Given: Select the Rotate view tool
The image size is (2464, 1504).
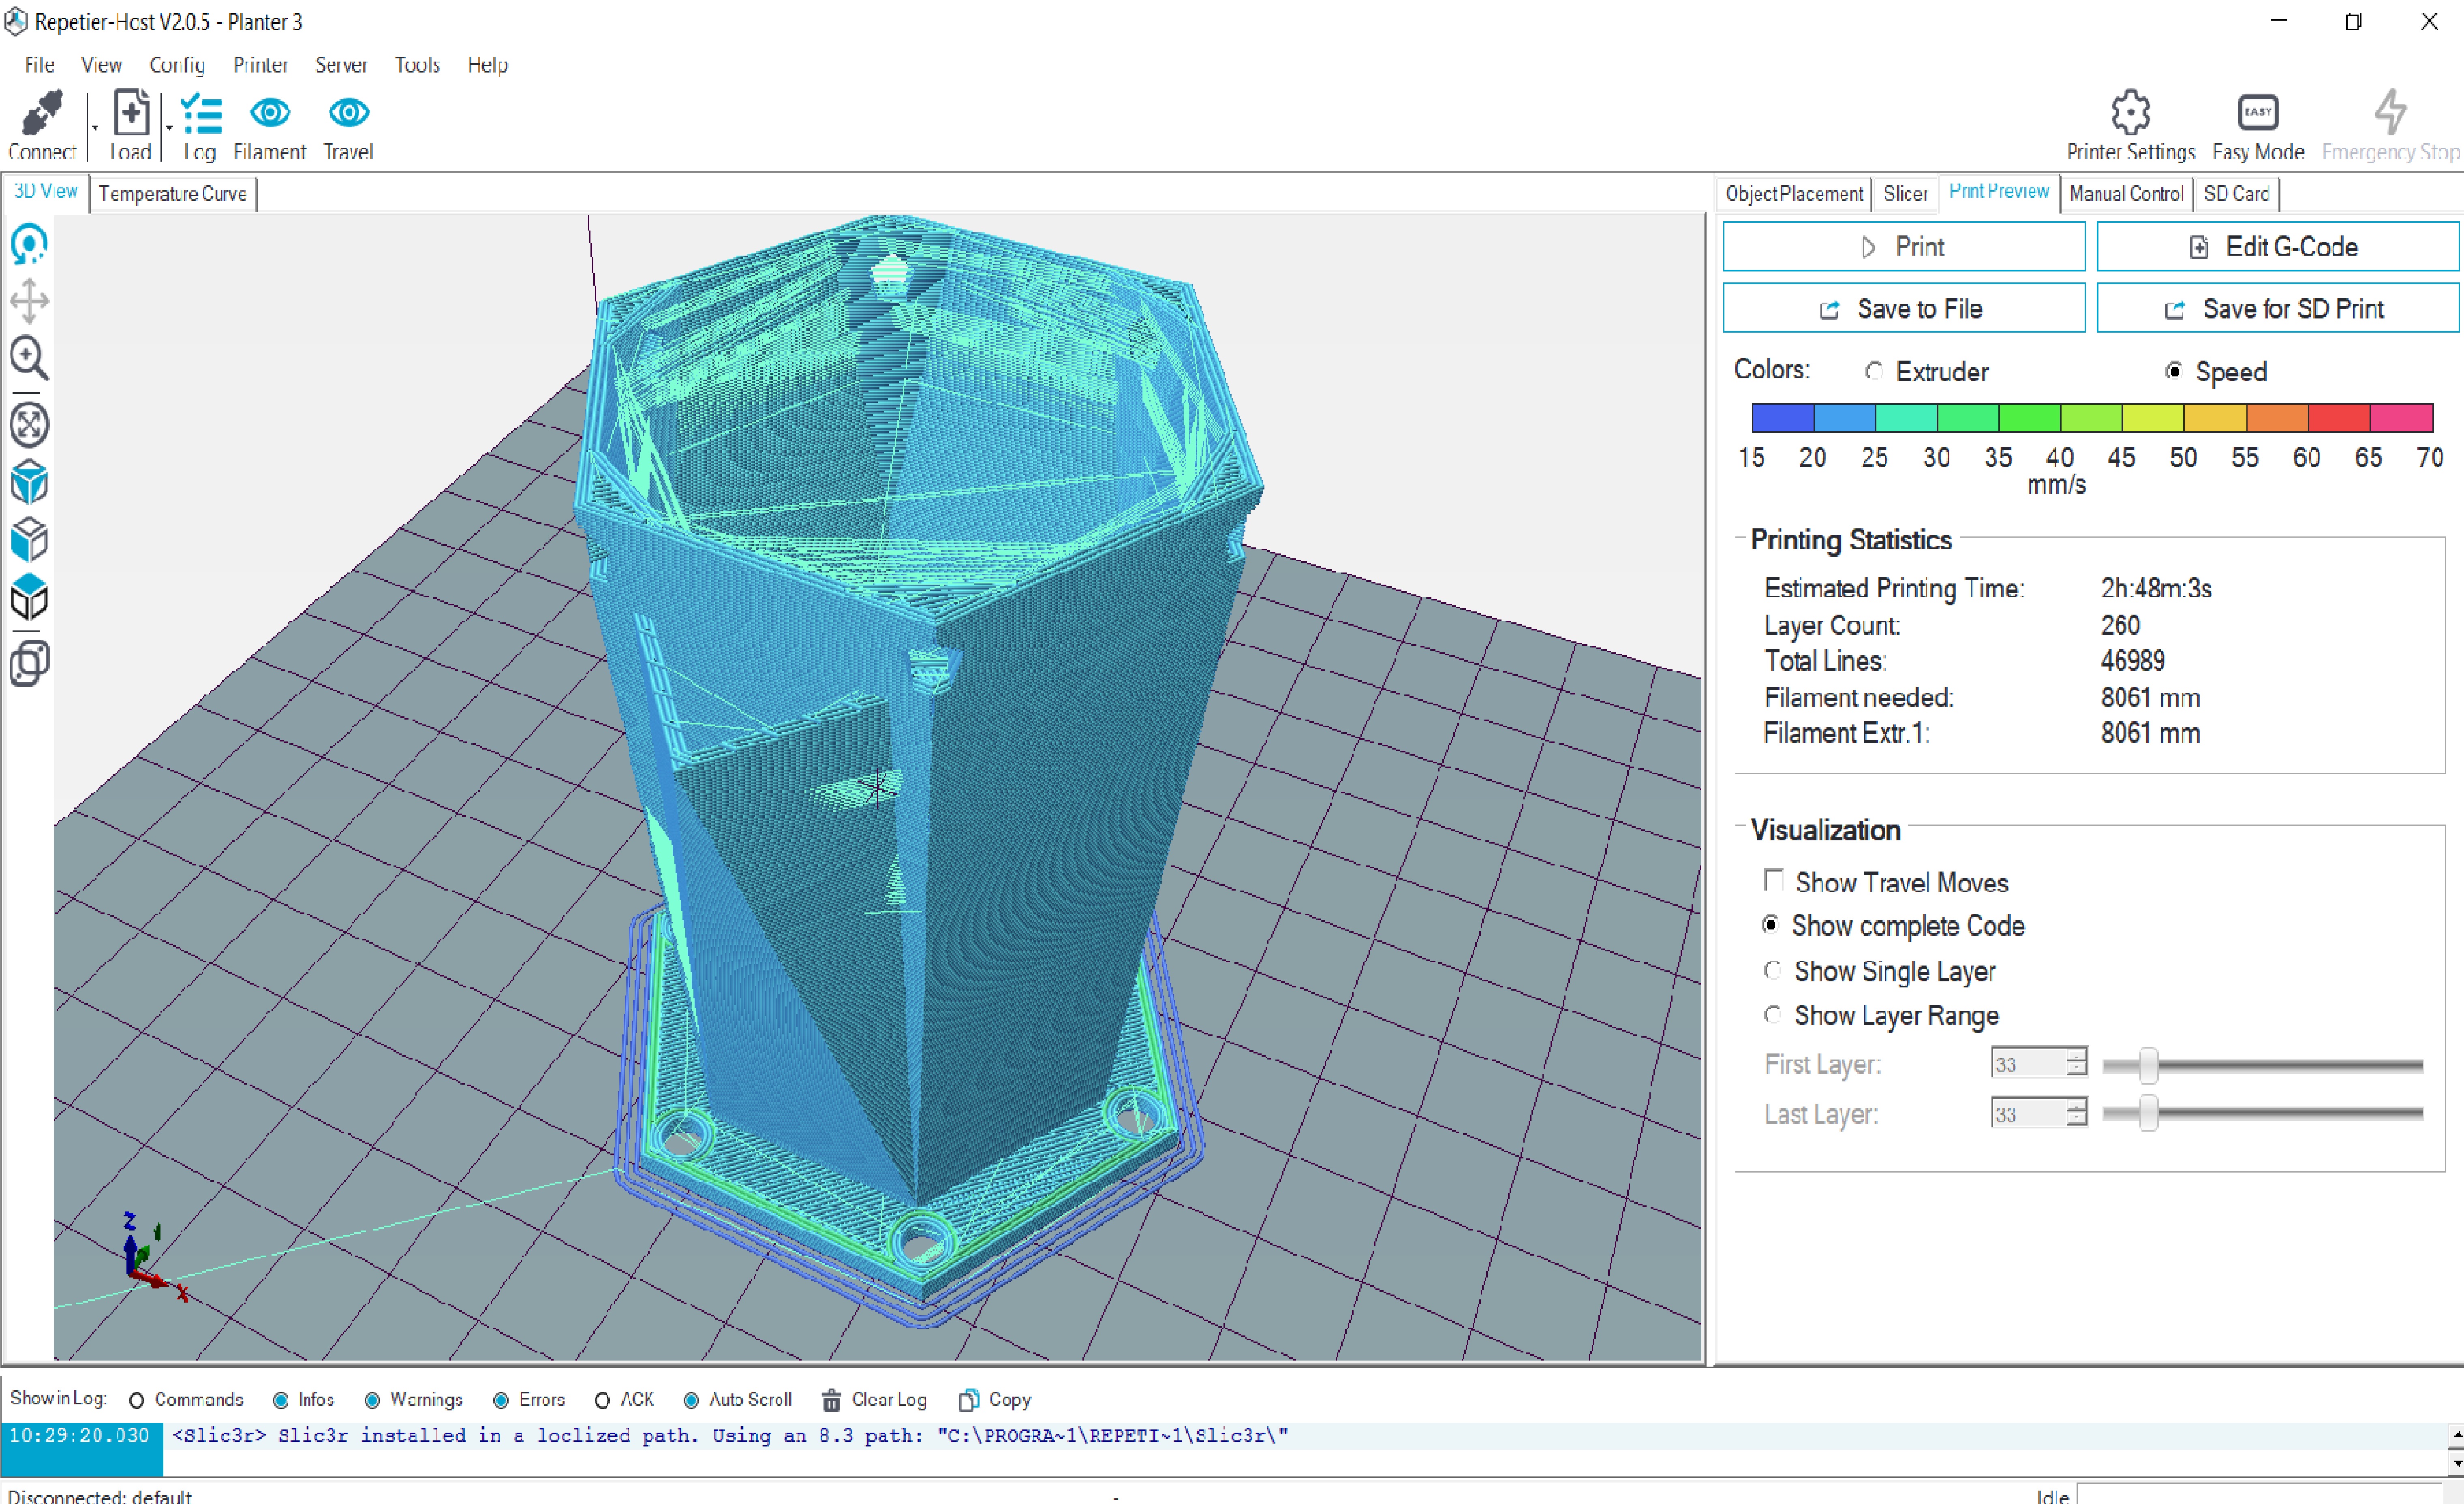Looking at the screenshot, I should point(29,243).
